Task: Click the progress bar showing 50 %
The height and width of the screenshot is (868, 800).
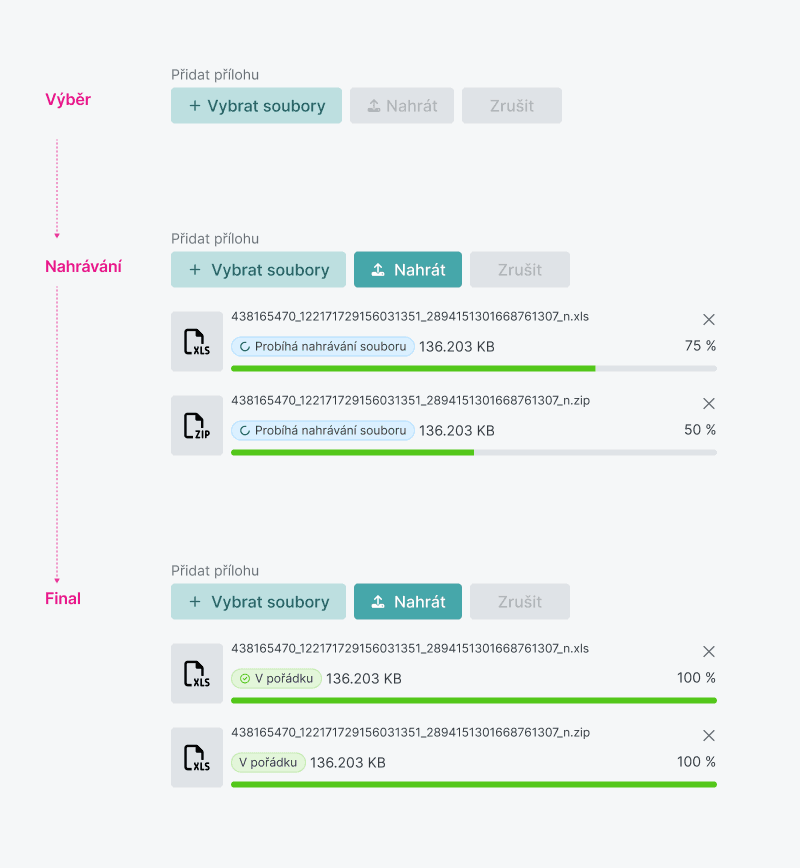Action: [x=473, y=452]
